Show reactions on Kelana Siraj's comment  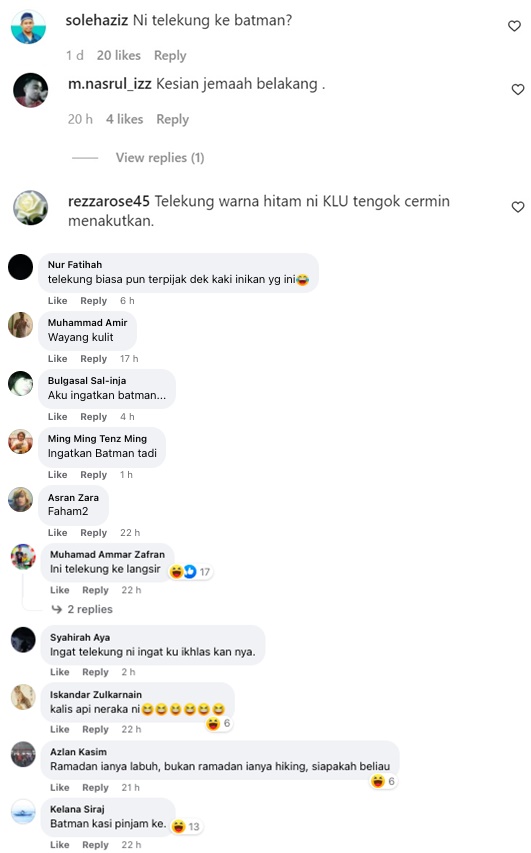pos(186,826)
